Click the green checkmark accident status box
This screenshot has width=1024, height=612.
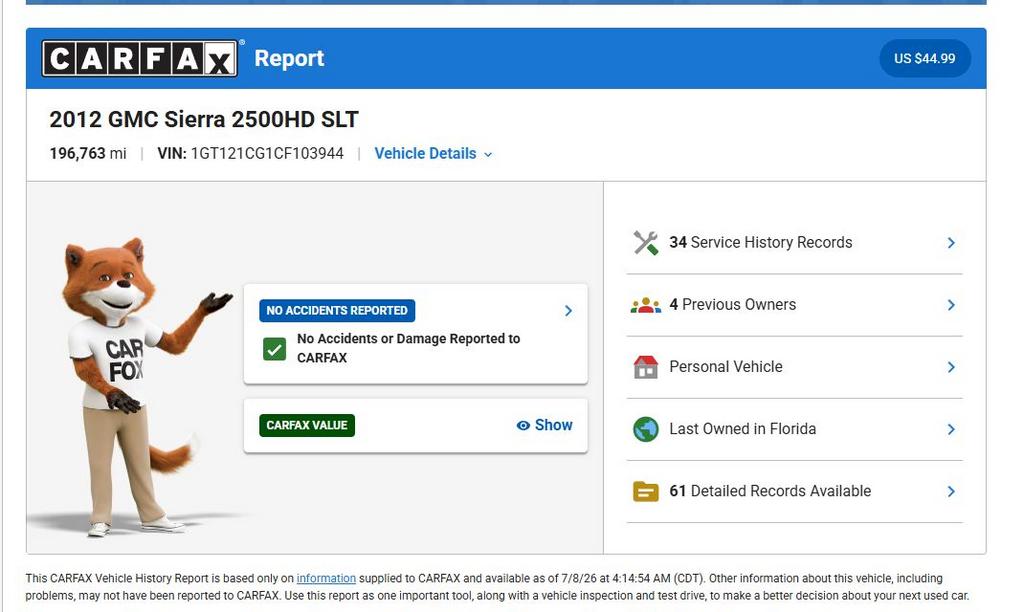274,349
